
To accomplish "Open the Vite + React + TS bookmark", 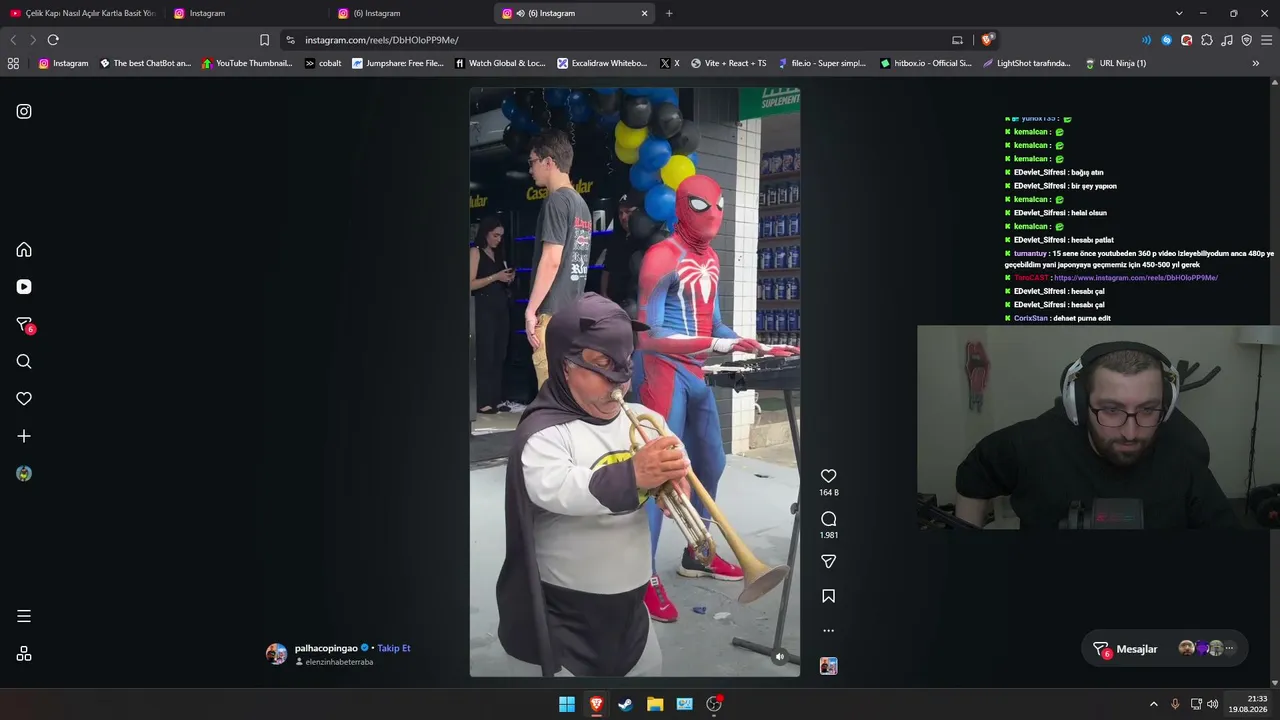I will [728, 63].
